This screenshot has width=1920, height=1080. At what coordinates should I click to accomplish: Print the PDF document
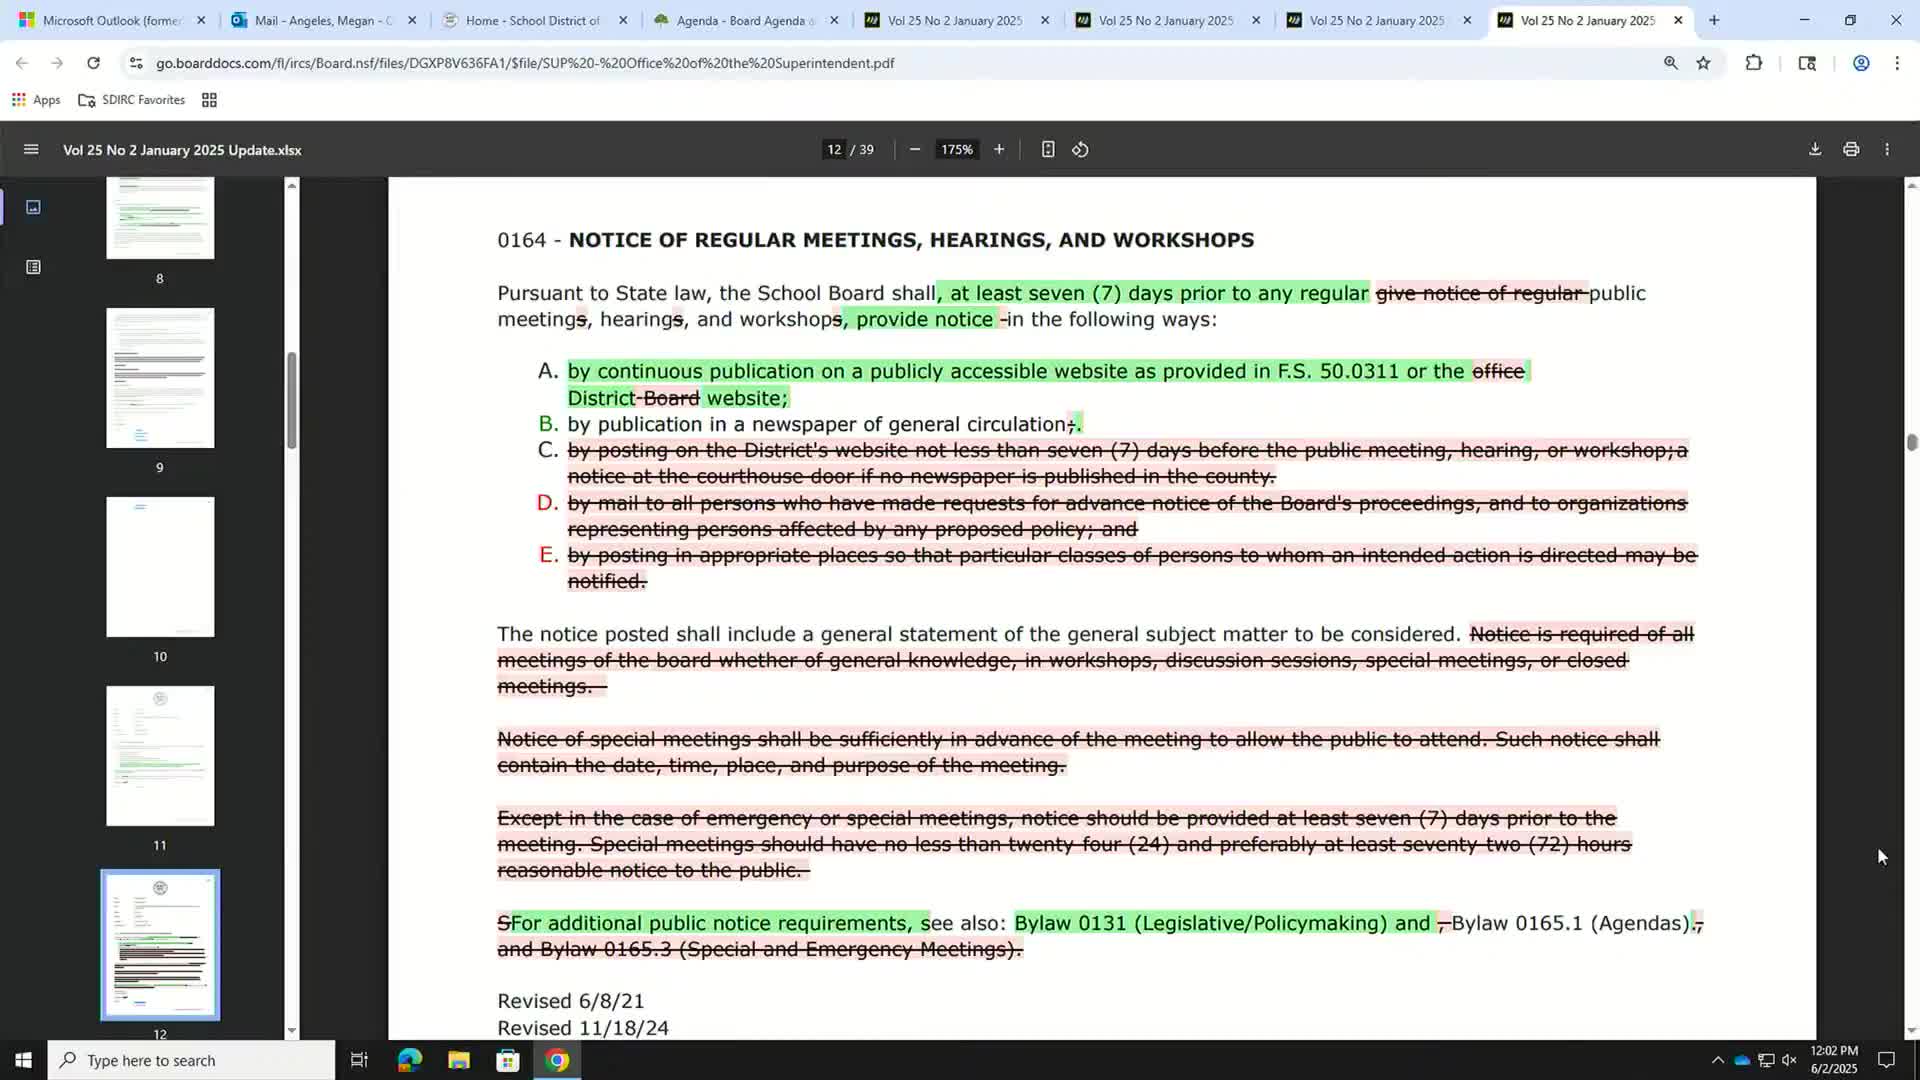tap(1851, 150)
